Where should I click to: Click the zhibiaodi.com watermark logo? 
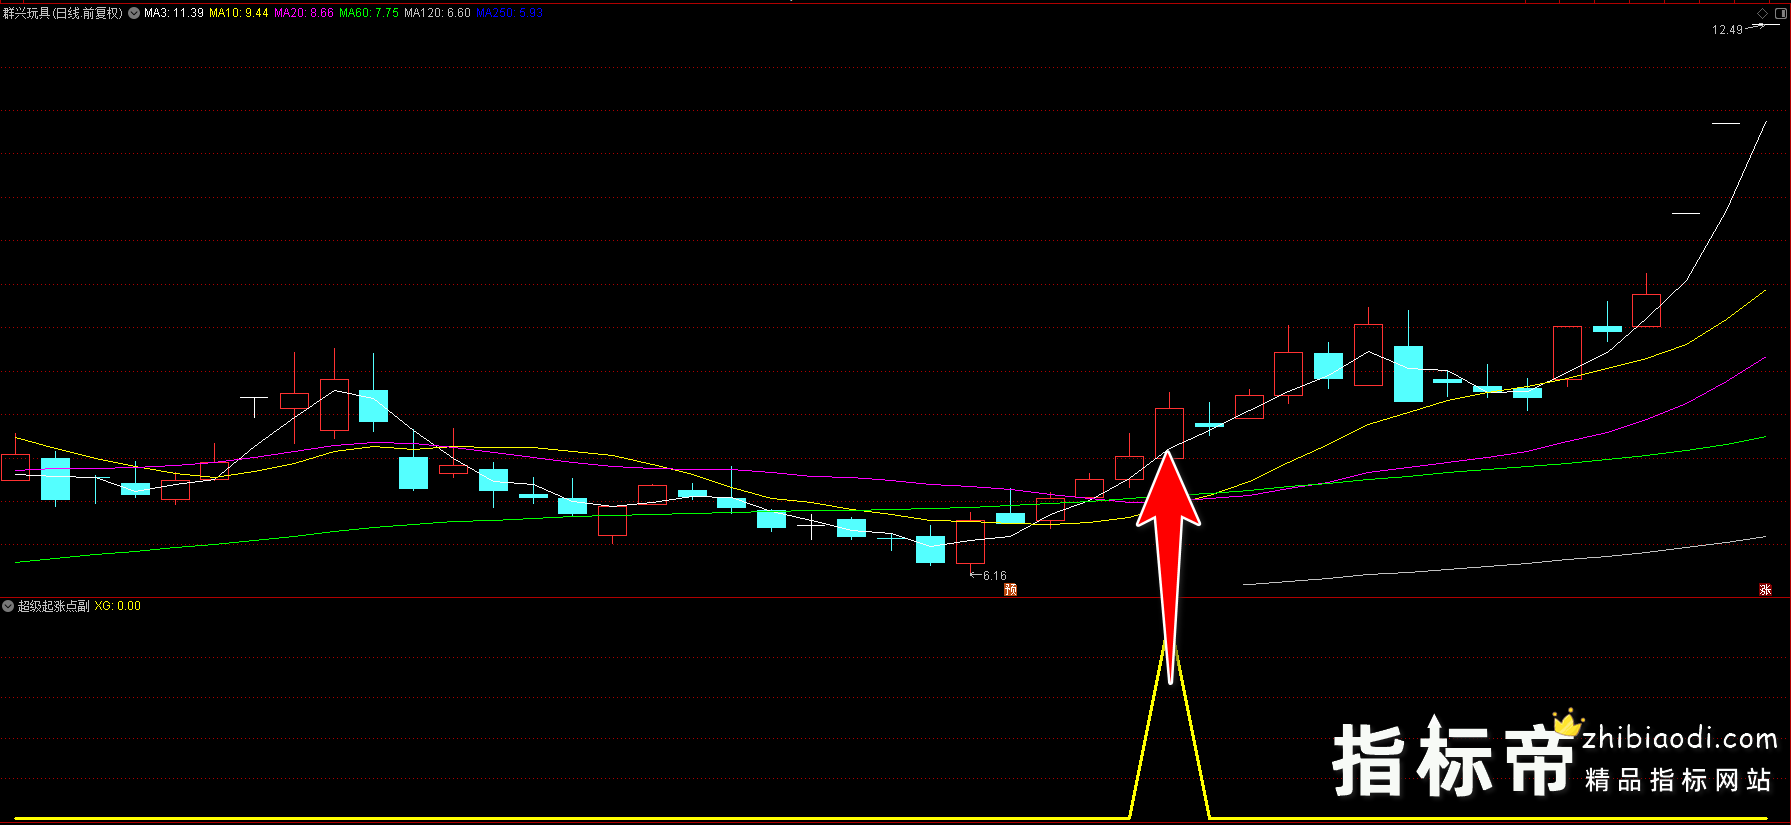tap(1679, 739)
